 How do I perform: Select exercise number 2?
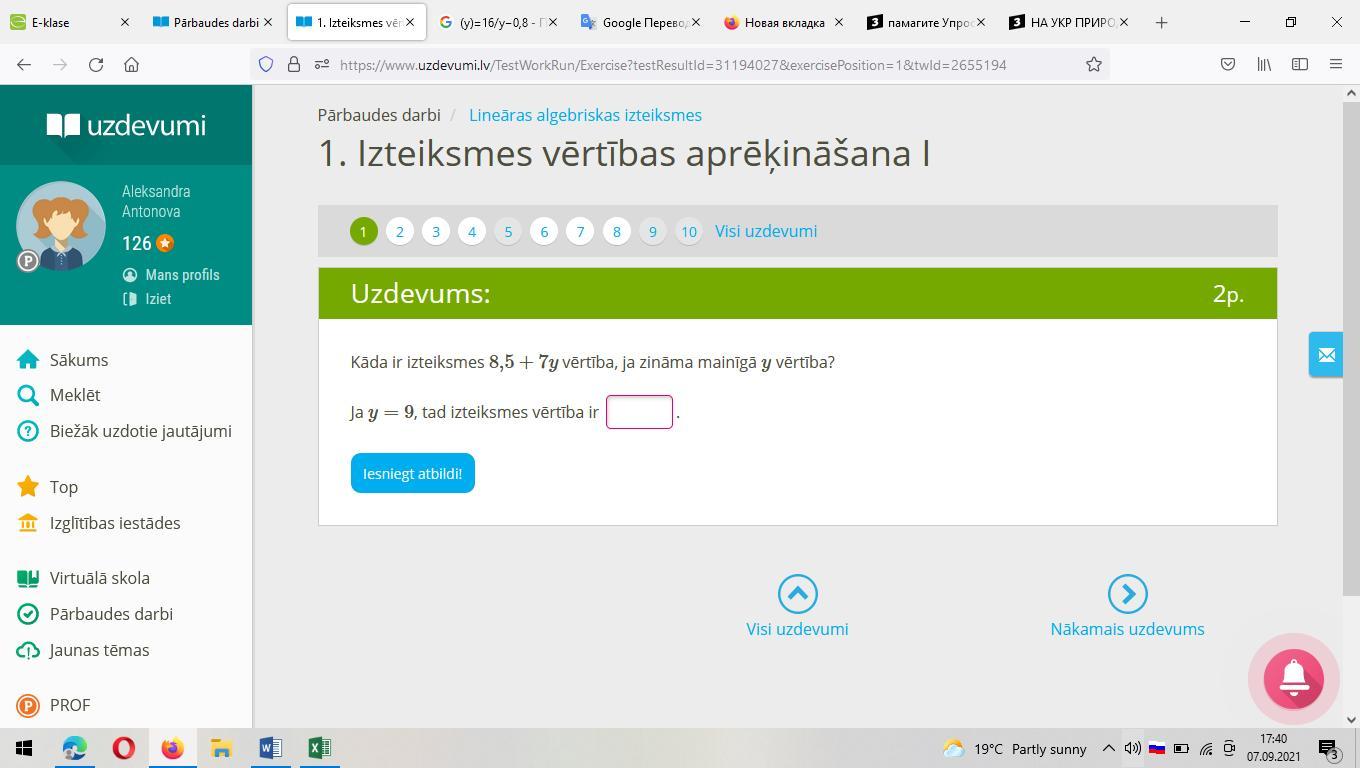(x=399, y=231)
